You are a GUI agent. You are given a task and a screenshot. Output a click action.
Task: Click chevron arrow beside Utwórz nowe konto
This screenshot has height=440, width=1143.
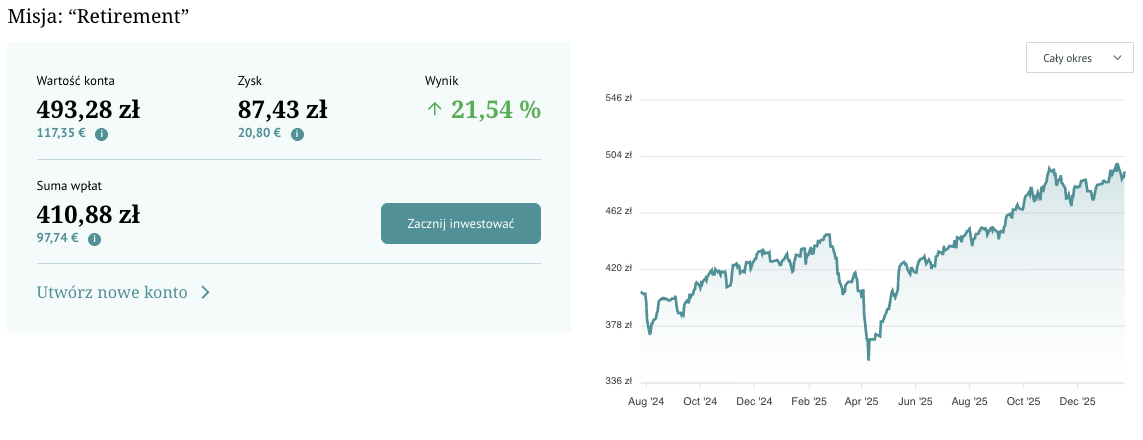(205, 293)
